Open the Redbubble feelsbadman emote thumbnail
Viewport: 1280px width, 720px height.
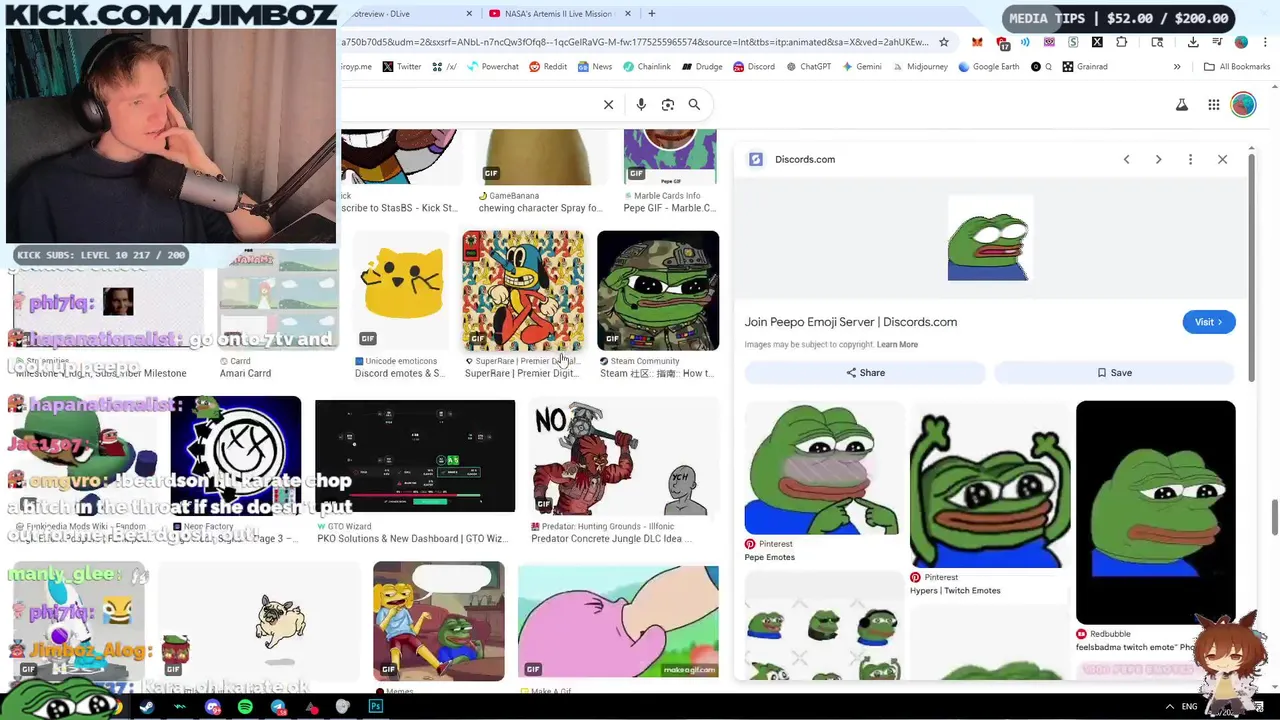[x=1156, y=512]
